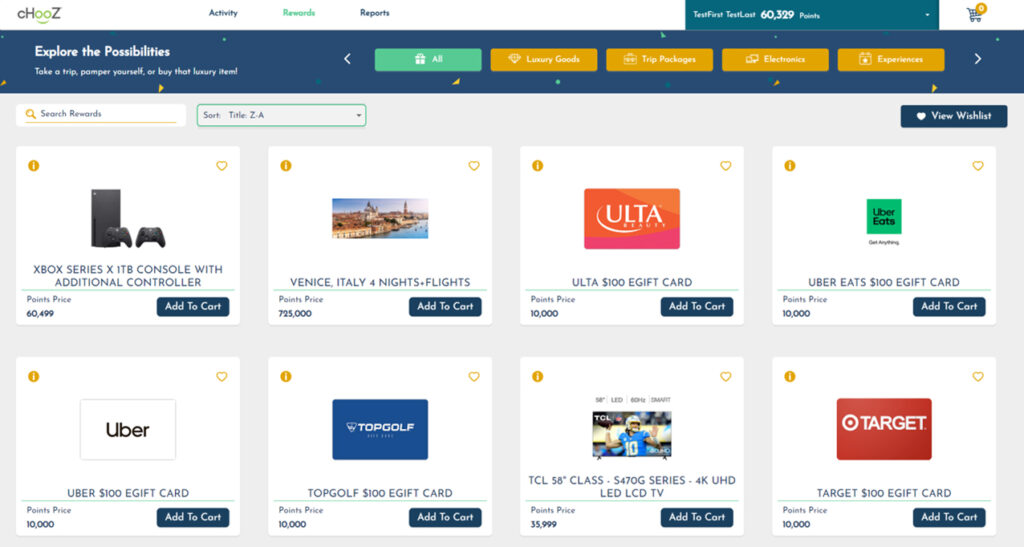Select the Luxury Goods category
Image resolution: width=1024 pixels, height=547 pixels.
[544, 59]
